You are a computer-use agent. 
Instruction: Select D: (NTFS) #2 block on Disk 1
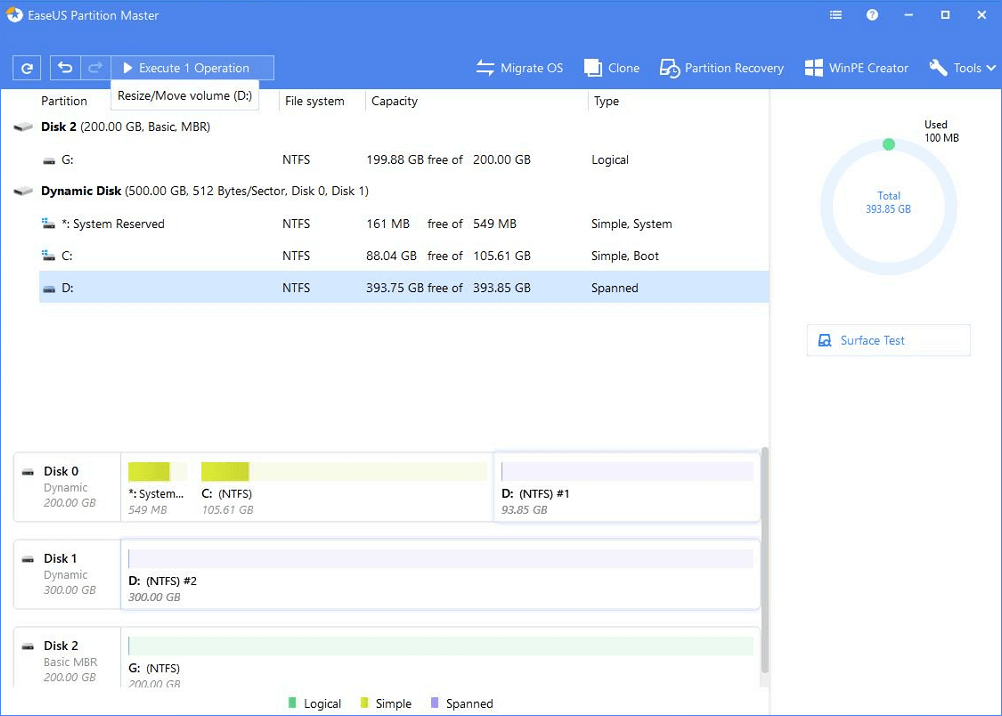(x=440, y=573)
